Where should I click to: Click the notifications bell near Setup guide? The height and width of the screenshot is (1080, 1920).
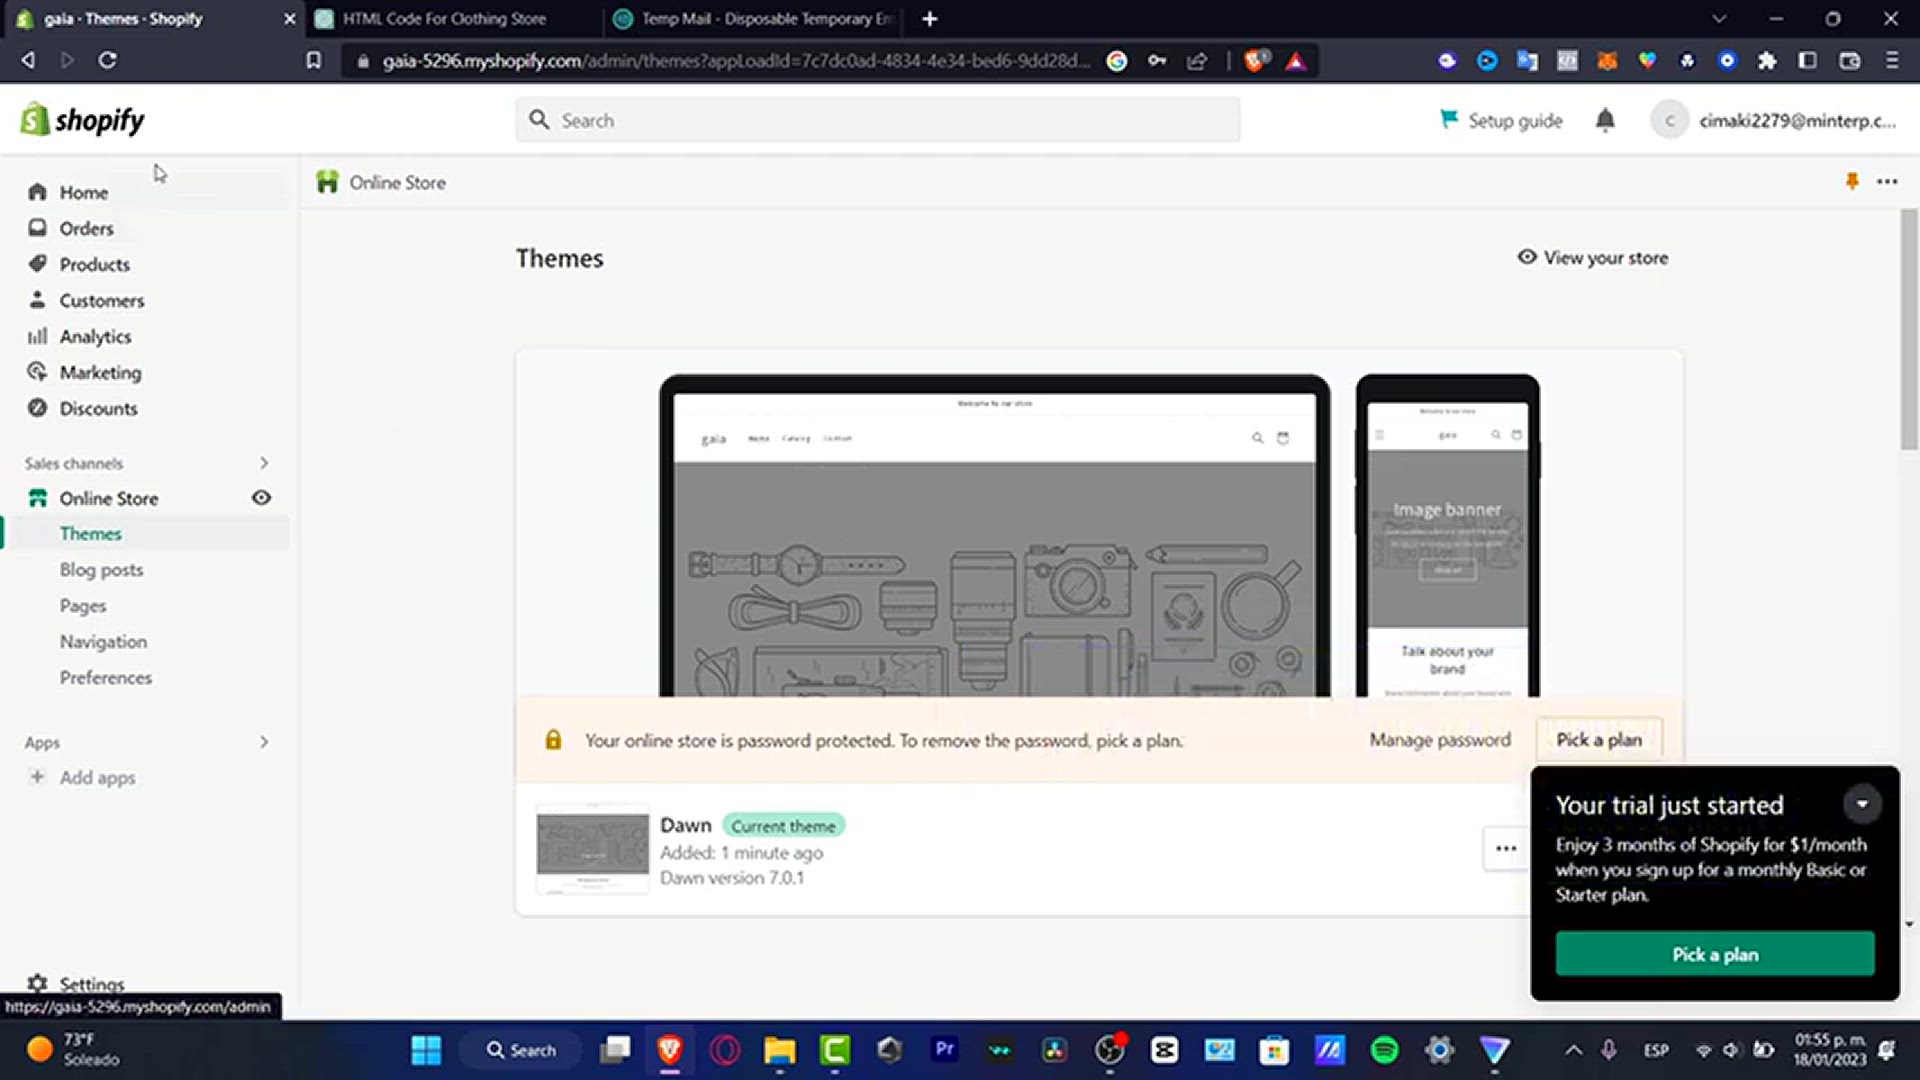(x=1605, y=120)
